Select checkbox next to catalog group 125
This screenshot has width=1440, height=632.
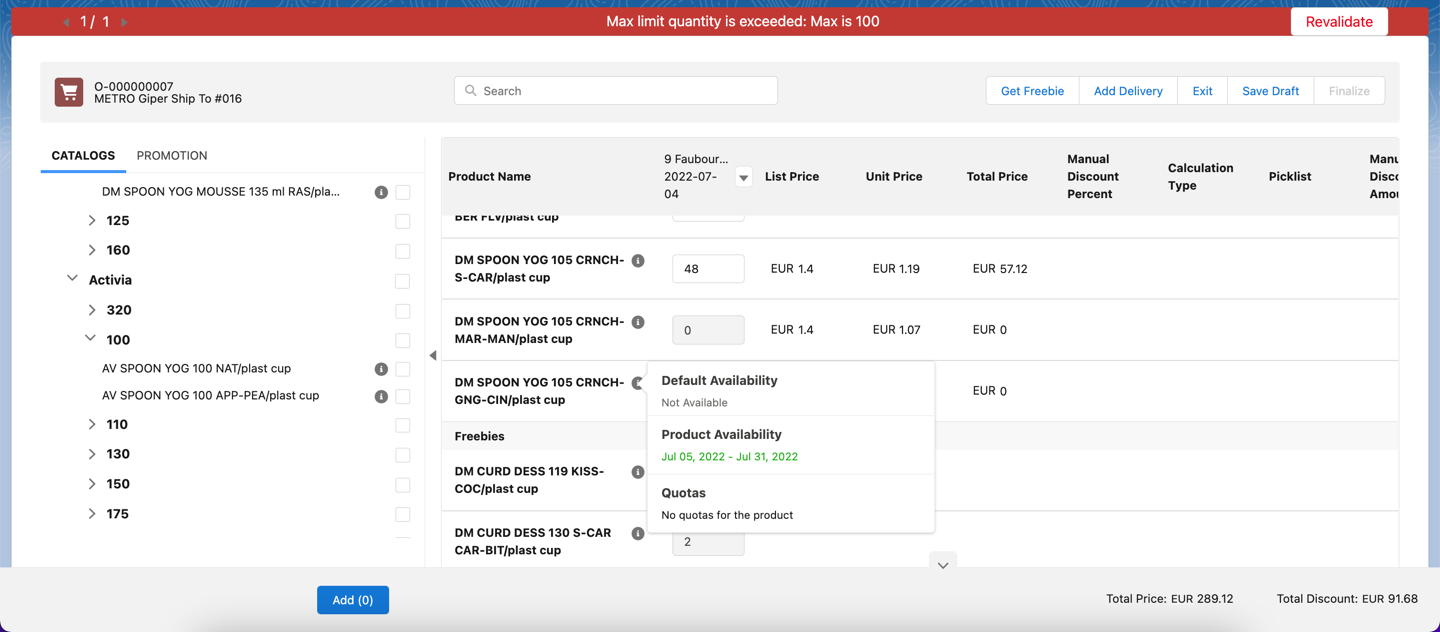click(403, 221)
